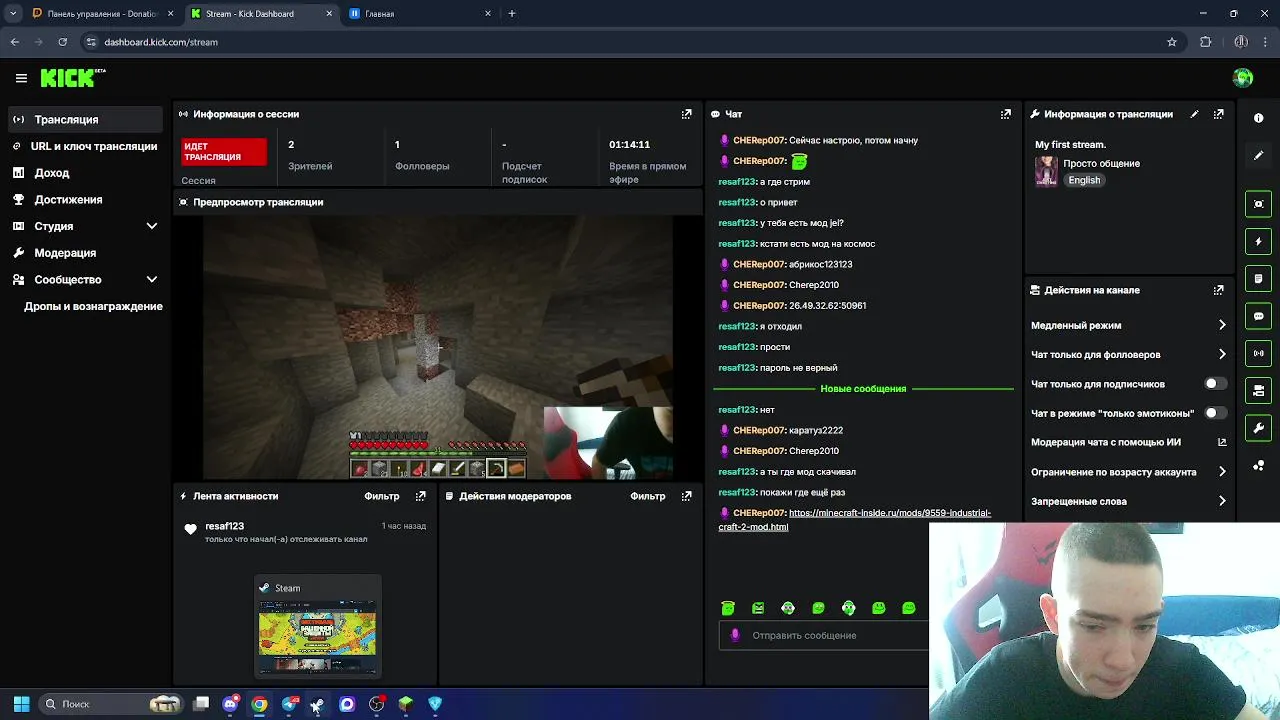Screen dimensions: 1280x720
Task: Click the ИДЕТ ТРАНСЛЯЦИЯ red status badge
Action: coord(224,152)
